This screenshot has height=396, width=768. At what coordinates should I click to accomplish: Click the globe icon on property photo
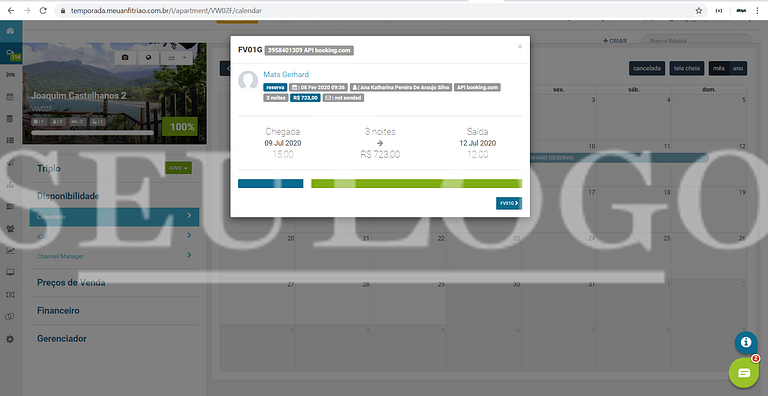148,58
